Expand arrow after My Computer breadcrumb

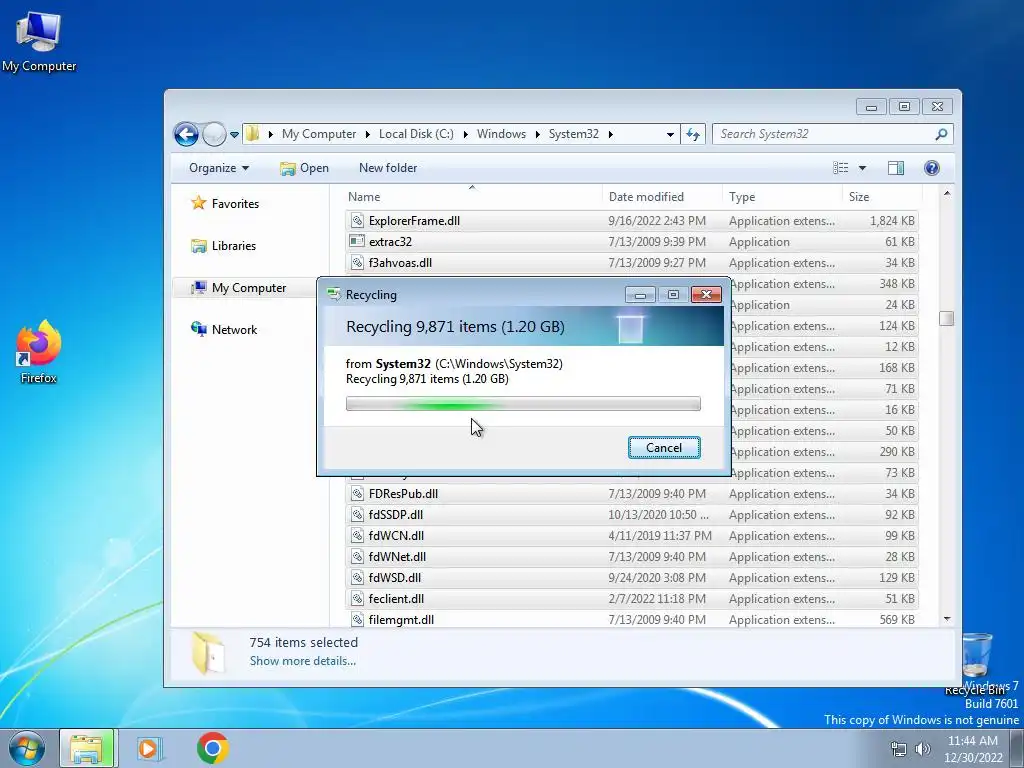(368, 134)
